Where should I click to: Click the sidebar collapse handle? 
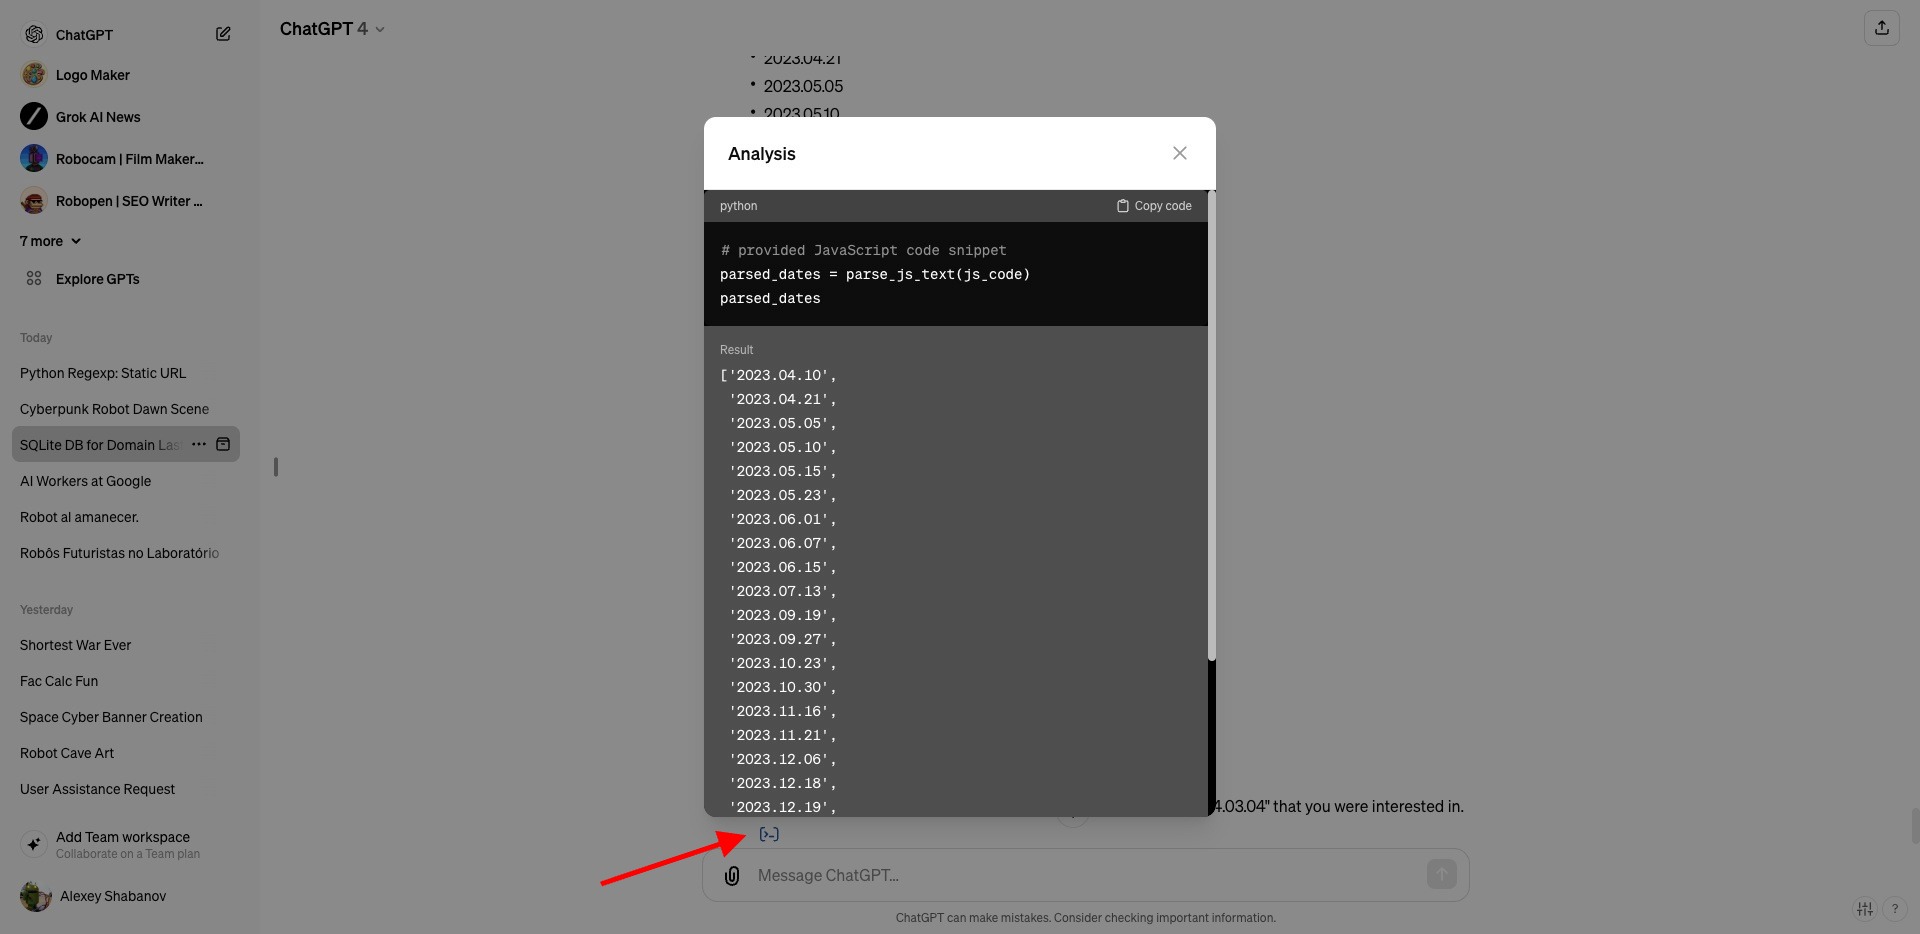(x=276, y=467)
